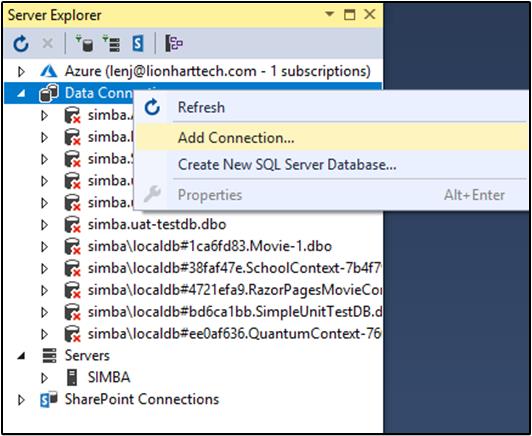Click the toolbar's tree diagram icon after the SharePoint icon

[174, 43]
